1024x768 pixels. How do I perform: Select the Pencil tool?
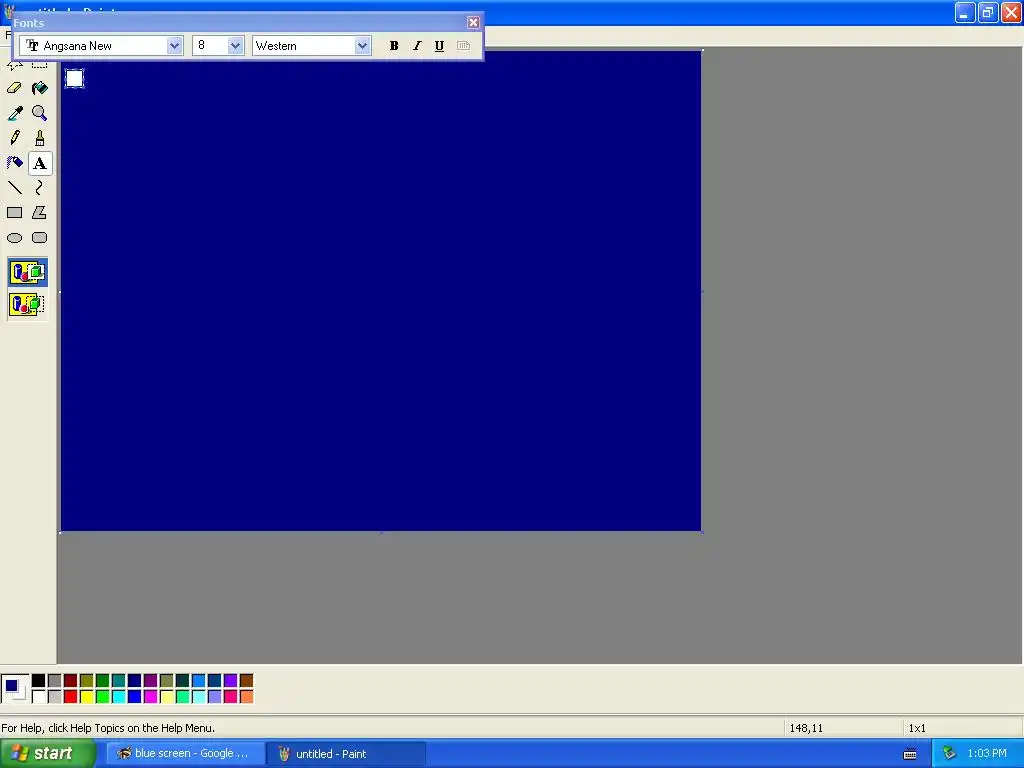coord(14,138)
